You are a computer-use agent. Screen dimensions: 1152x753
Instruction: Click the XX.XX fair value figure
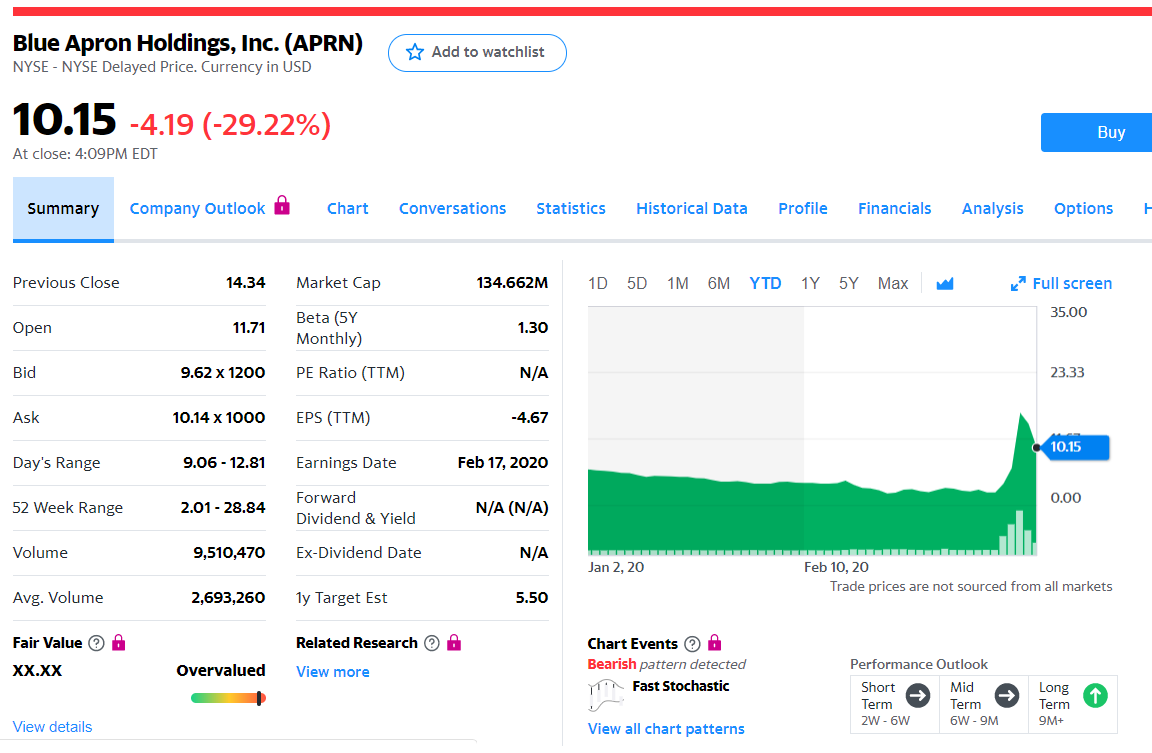(x=37, y=671)
